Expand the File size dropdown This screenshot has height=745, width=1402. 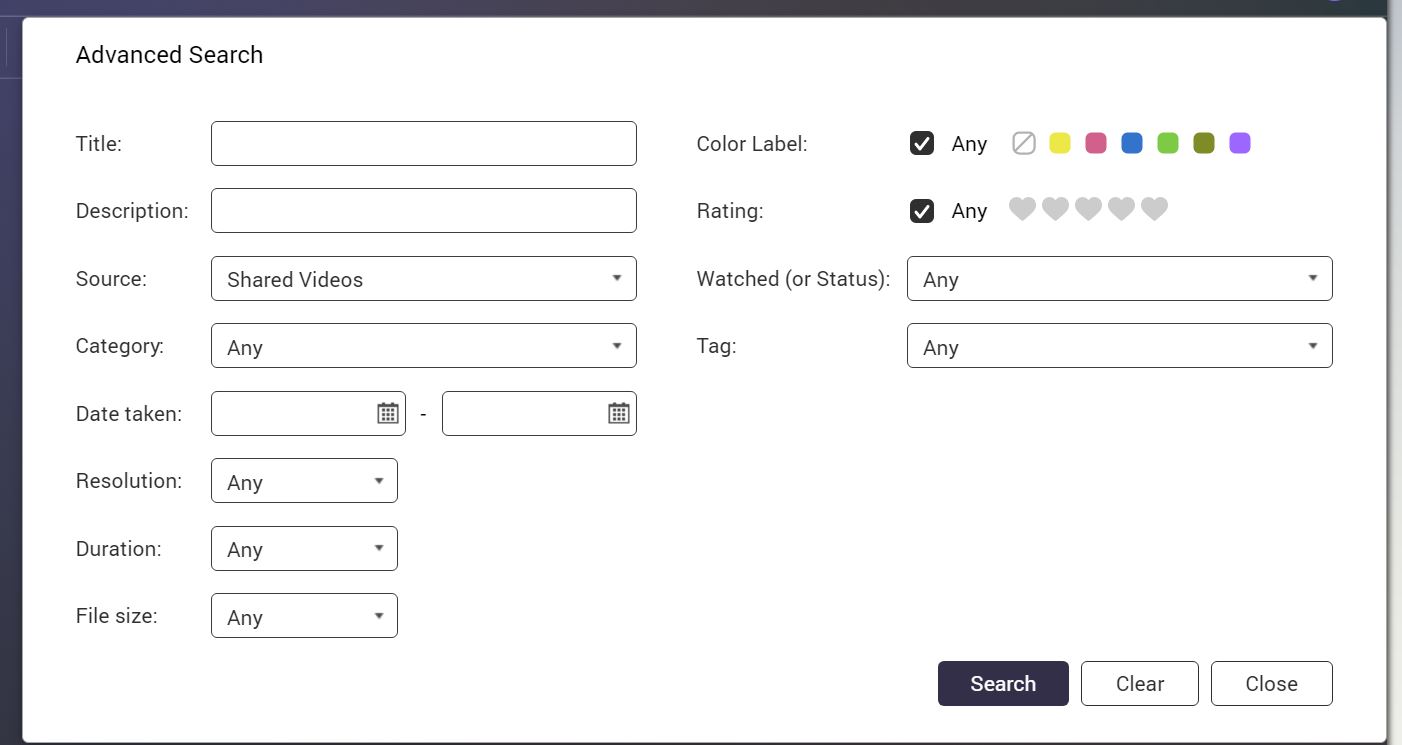click(304, 616)
